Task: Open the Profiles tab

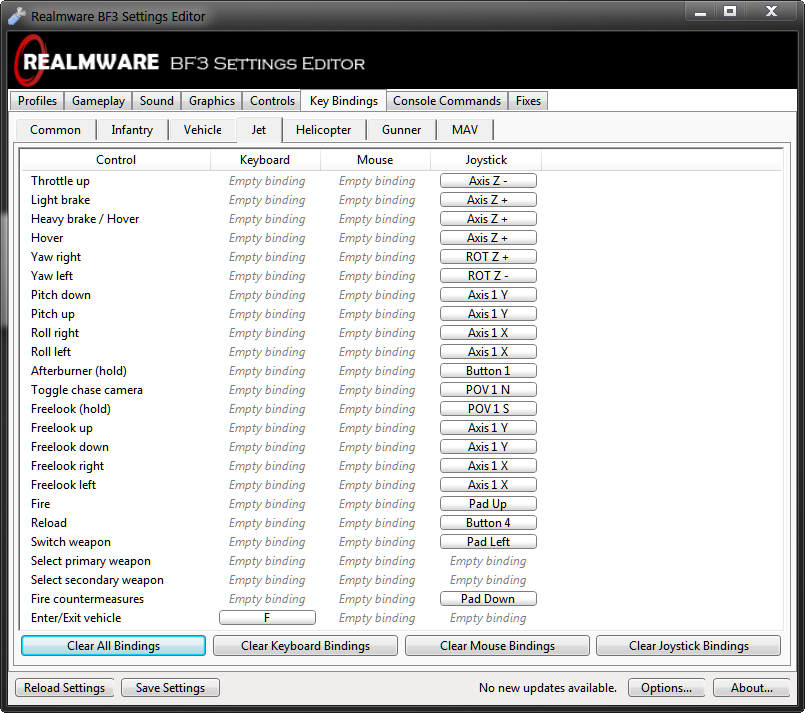Action: (37, 101)
